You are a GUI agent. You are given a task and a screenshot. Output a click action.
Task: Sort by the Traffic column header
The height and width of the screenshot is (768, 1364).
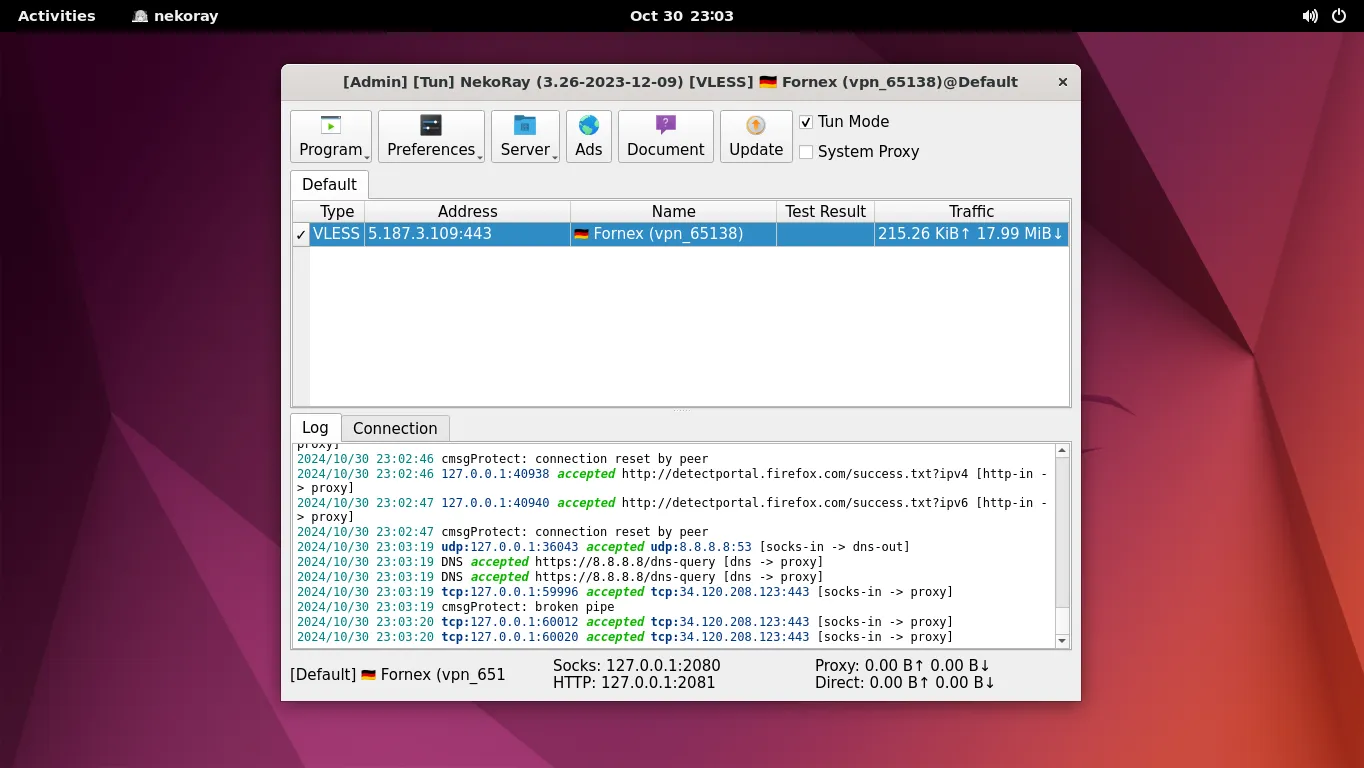(x=971, y=212)
